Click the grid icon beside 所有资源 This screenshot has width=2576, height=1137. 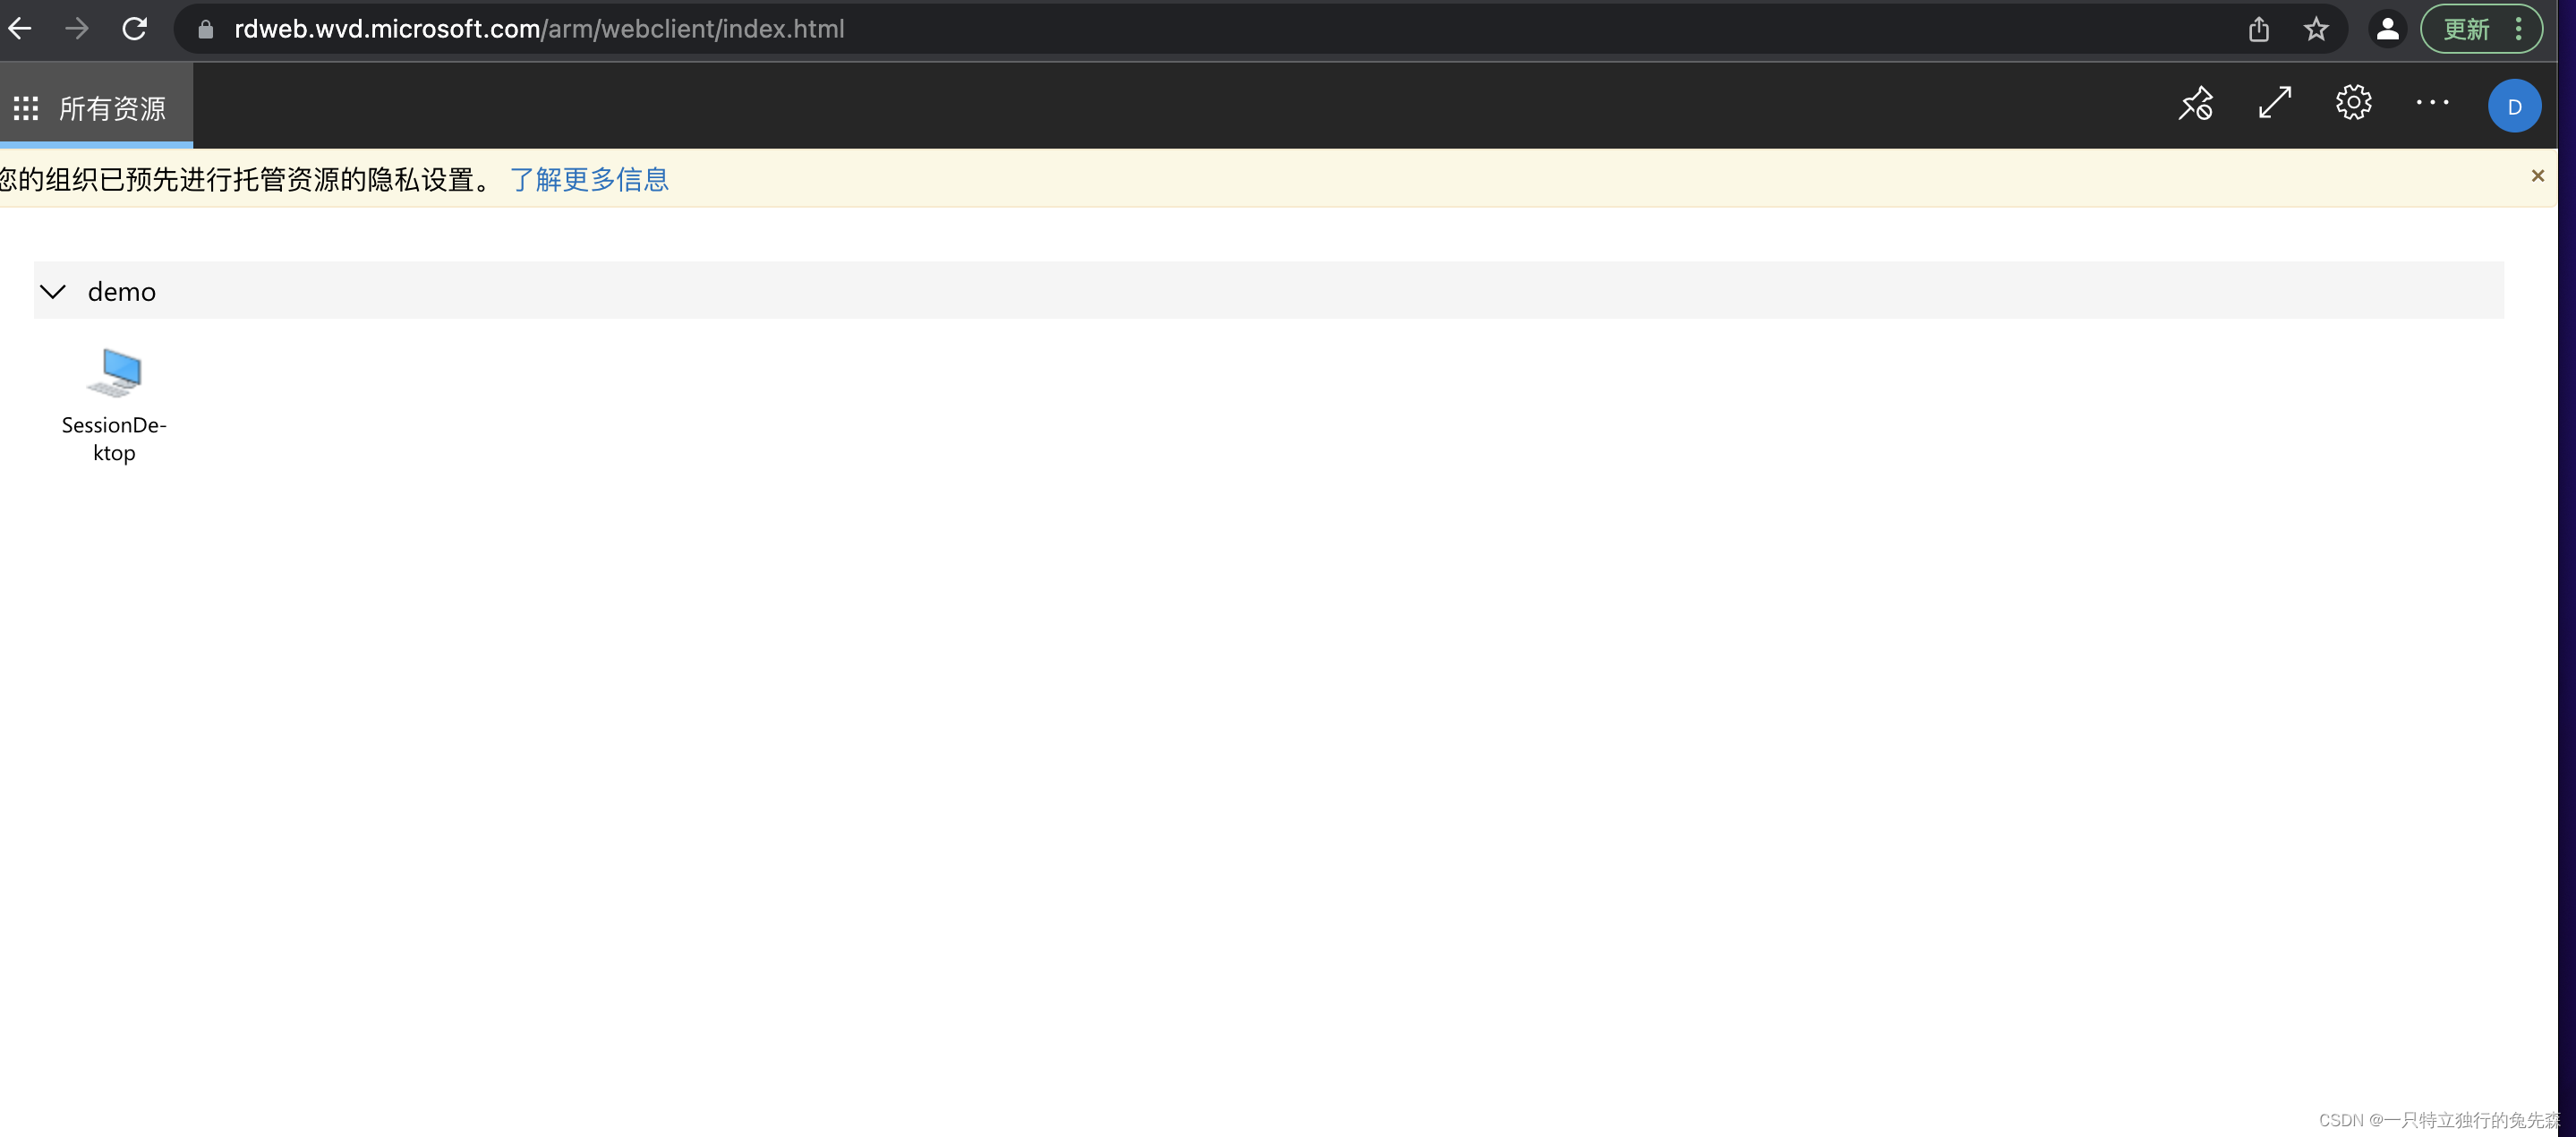point(26,108)
